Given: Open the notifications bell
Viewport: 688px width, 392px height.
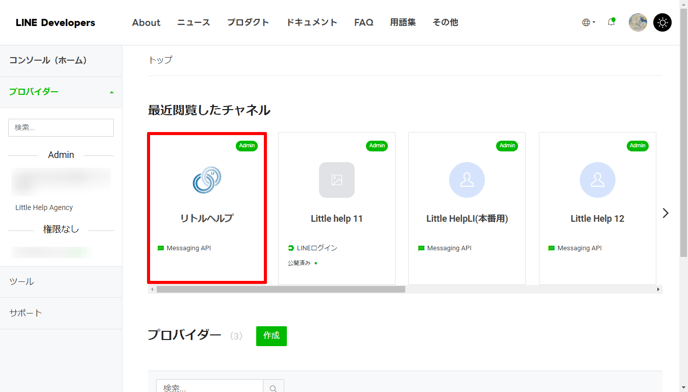Looking at the screenshot, I should pos(611,22).
